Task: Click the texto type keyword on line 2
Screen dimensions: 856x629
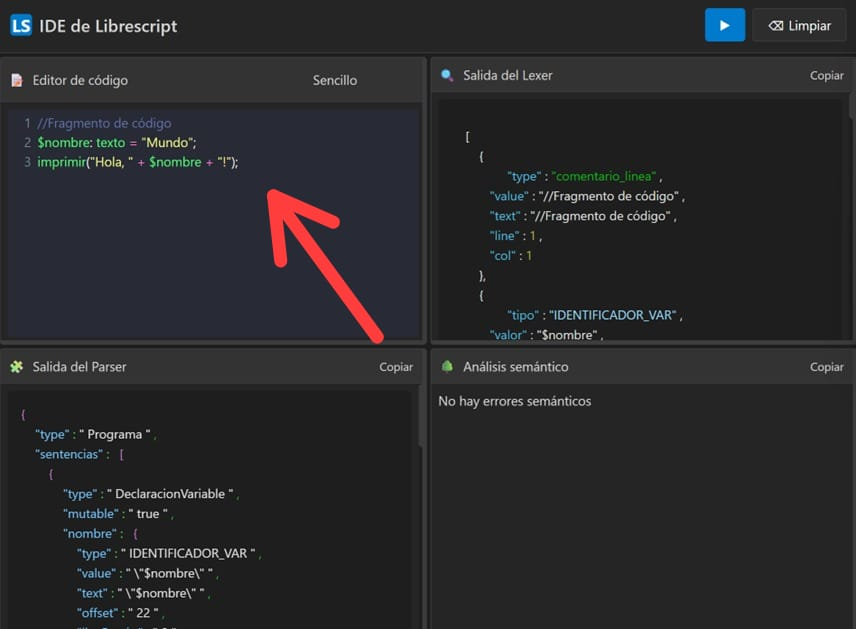Action: tap(111, 143)
